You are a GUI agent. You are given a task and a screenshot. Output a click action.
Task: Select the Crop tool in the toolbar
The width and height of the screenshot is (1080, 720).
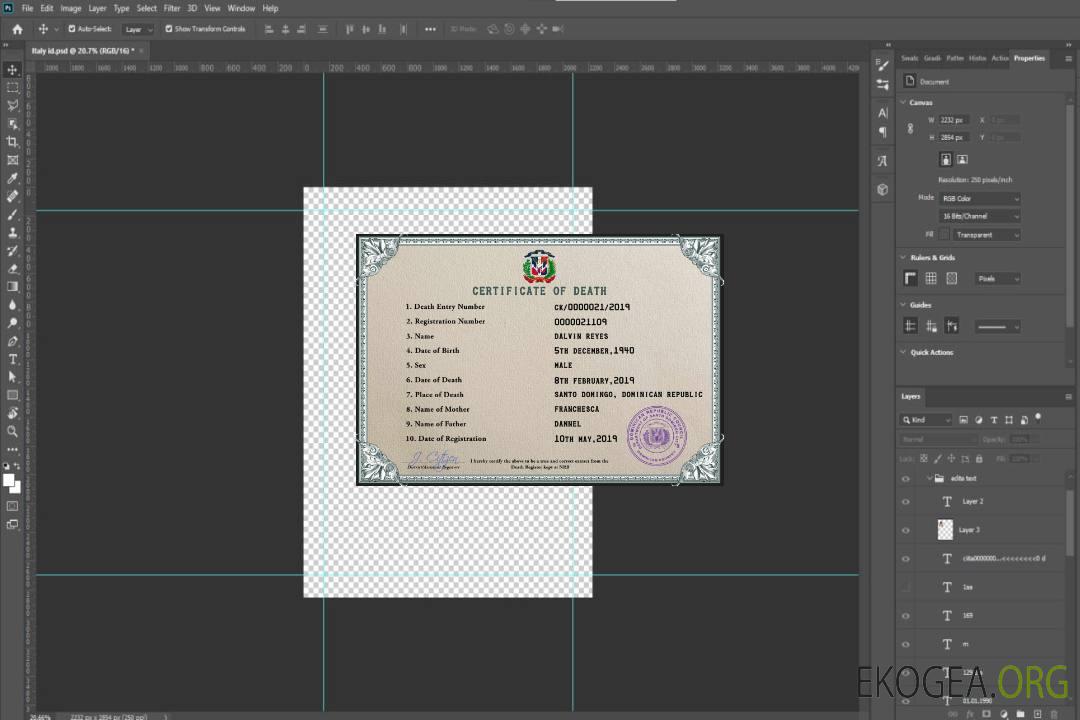pyautogui.click(x=13, y=142)
